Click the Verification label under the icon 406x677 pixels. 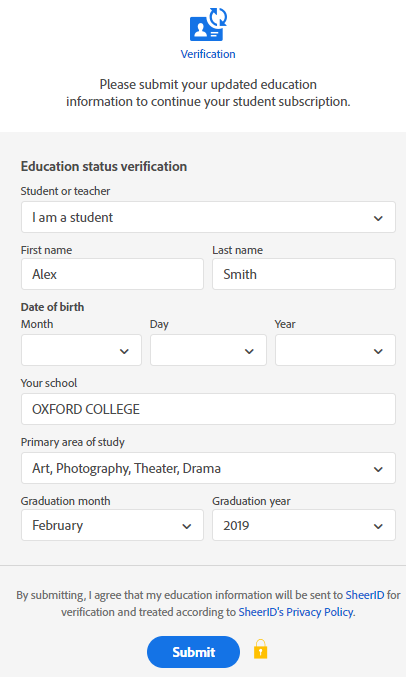(x=208, y=54)
